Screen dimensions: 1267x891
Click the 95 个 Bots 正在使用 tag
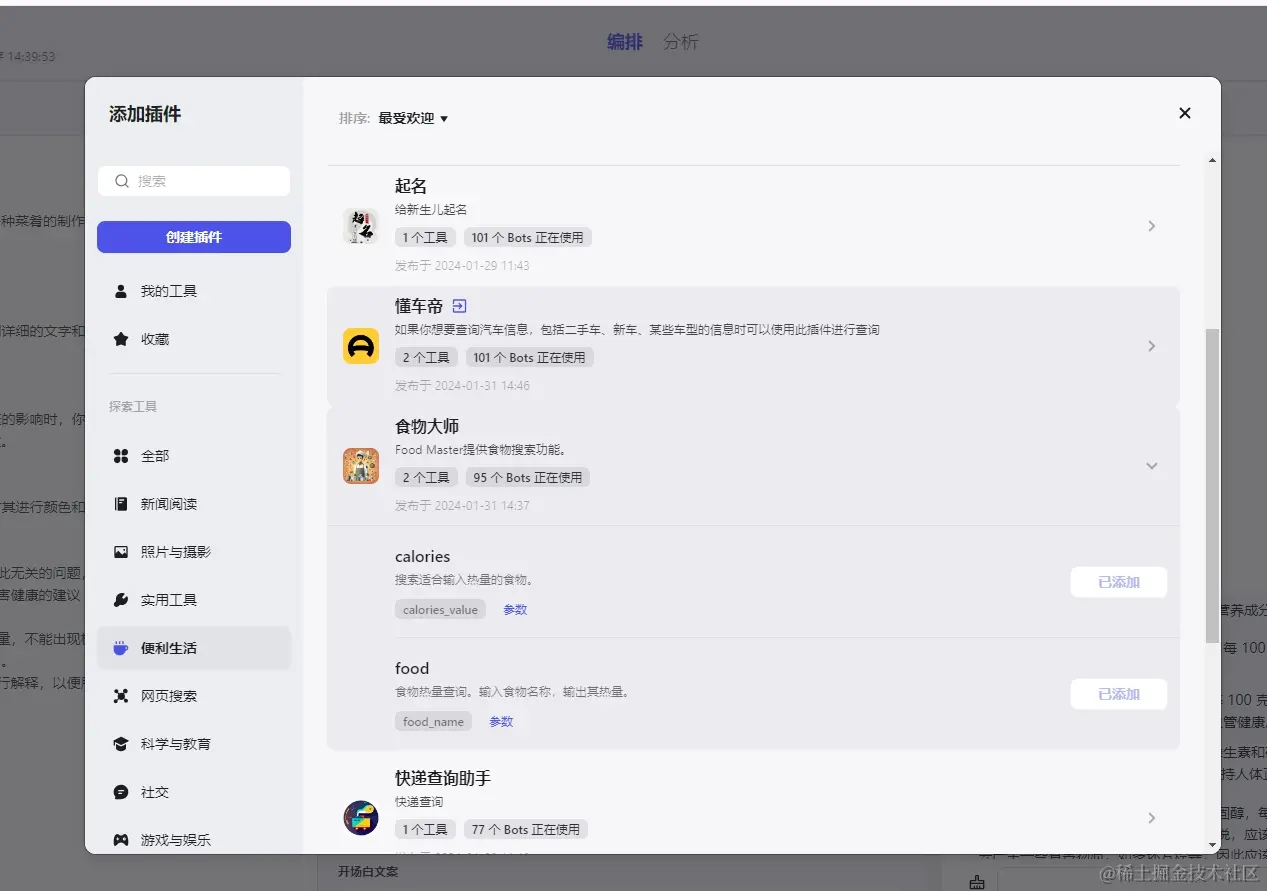tap(528, 478)
